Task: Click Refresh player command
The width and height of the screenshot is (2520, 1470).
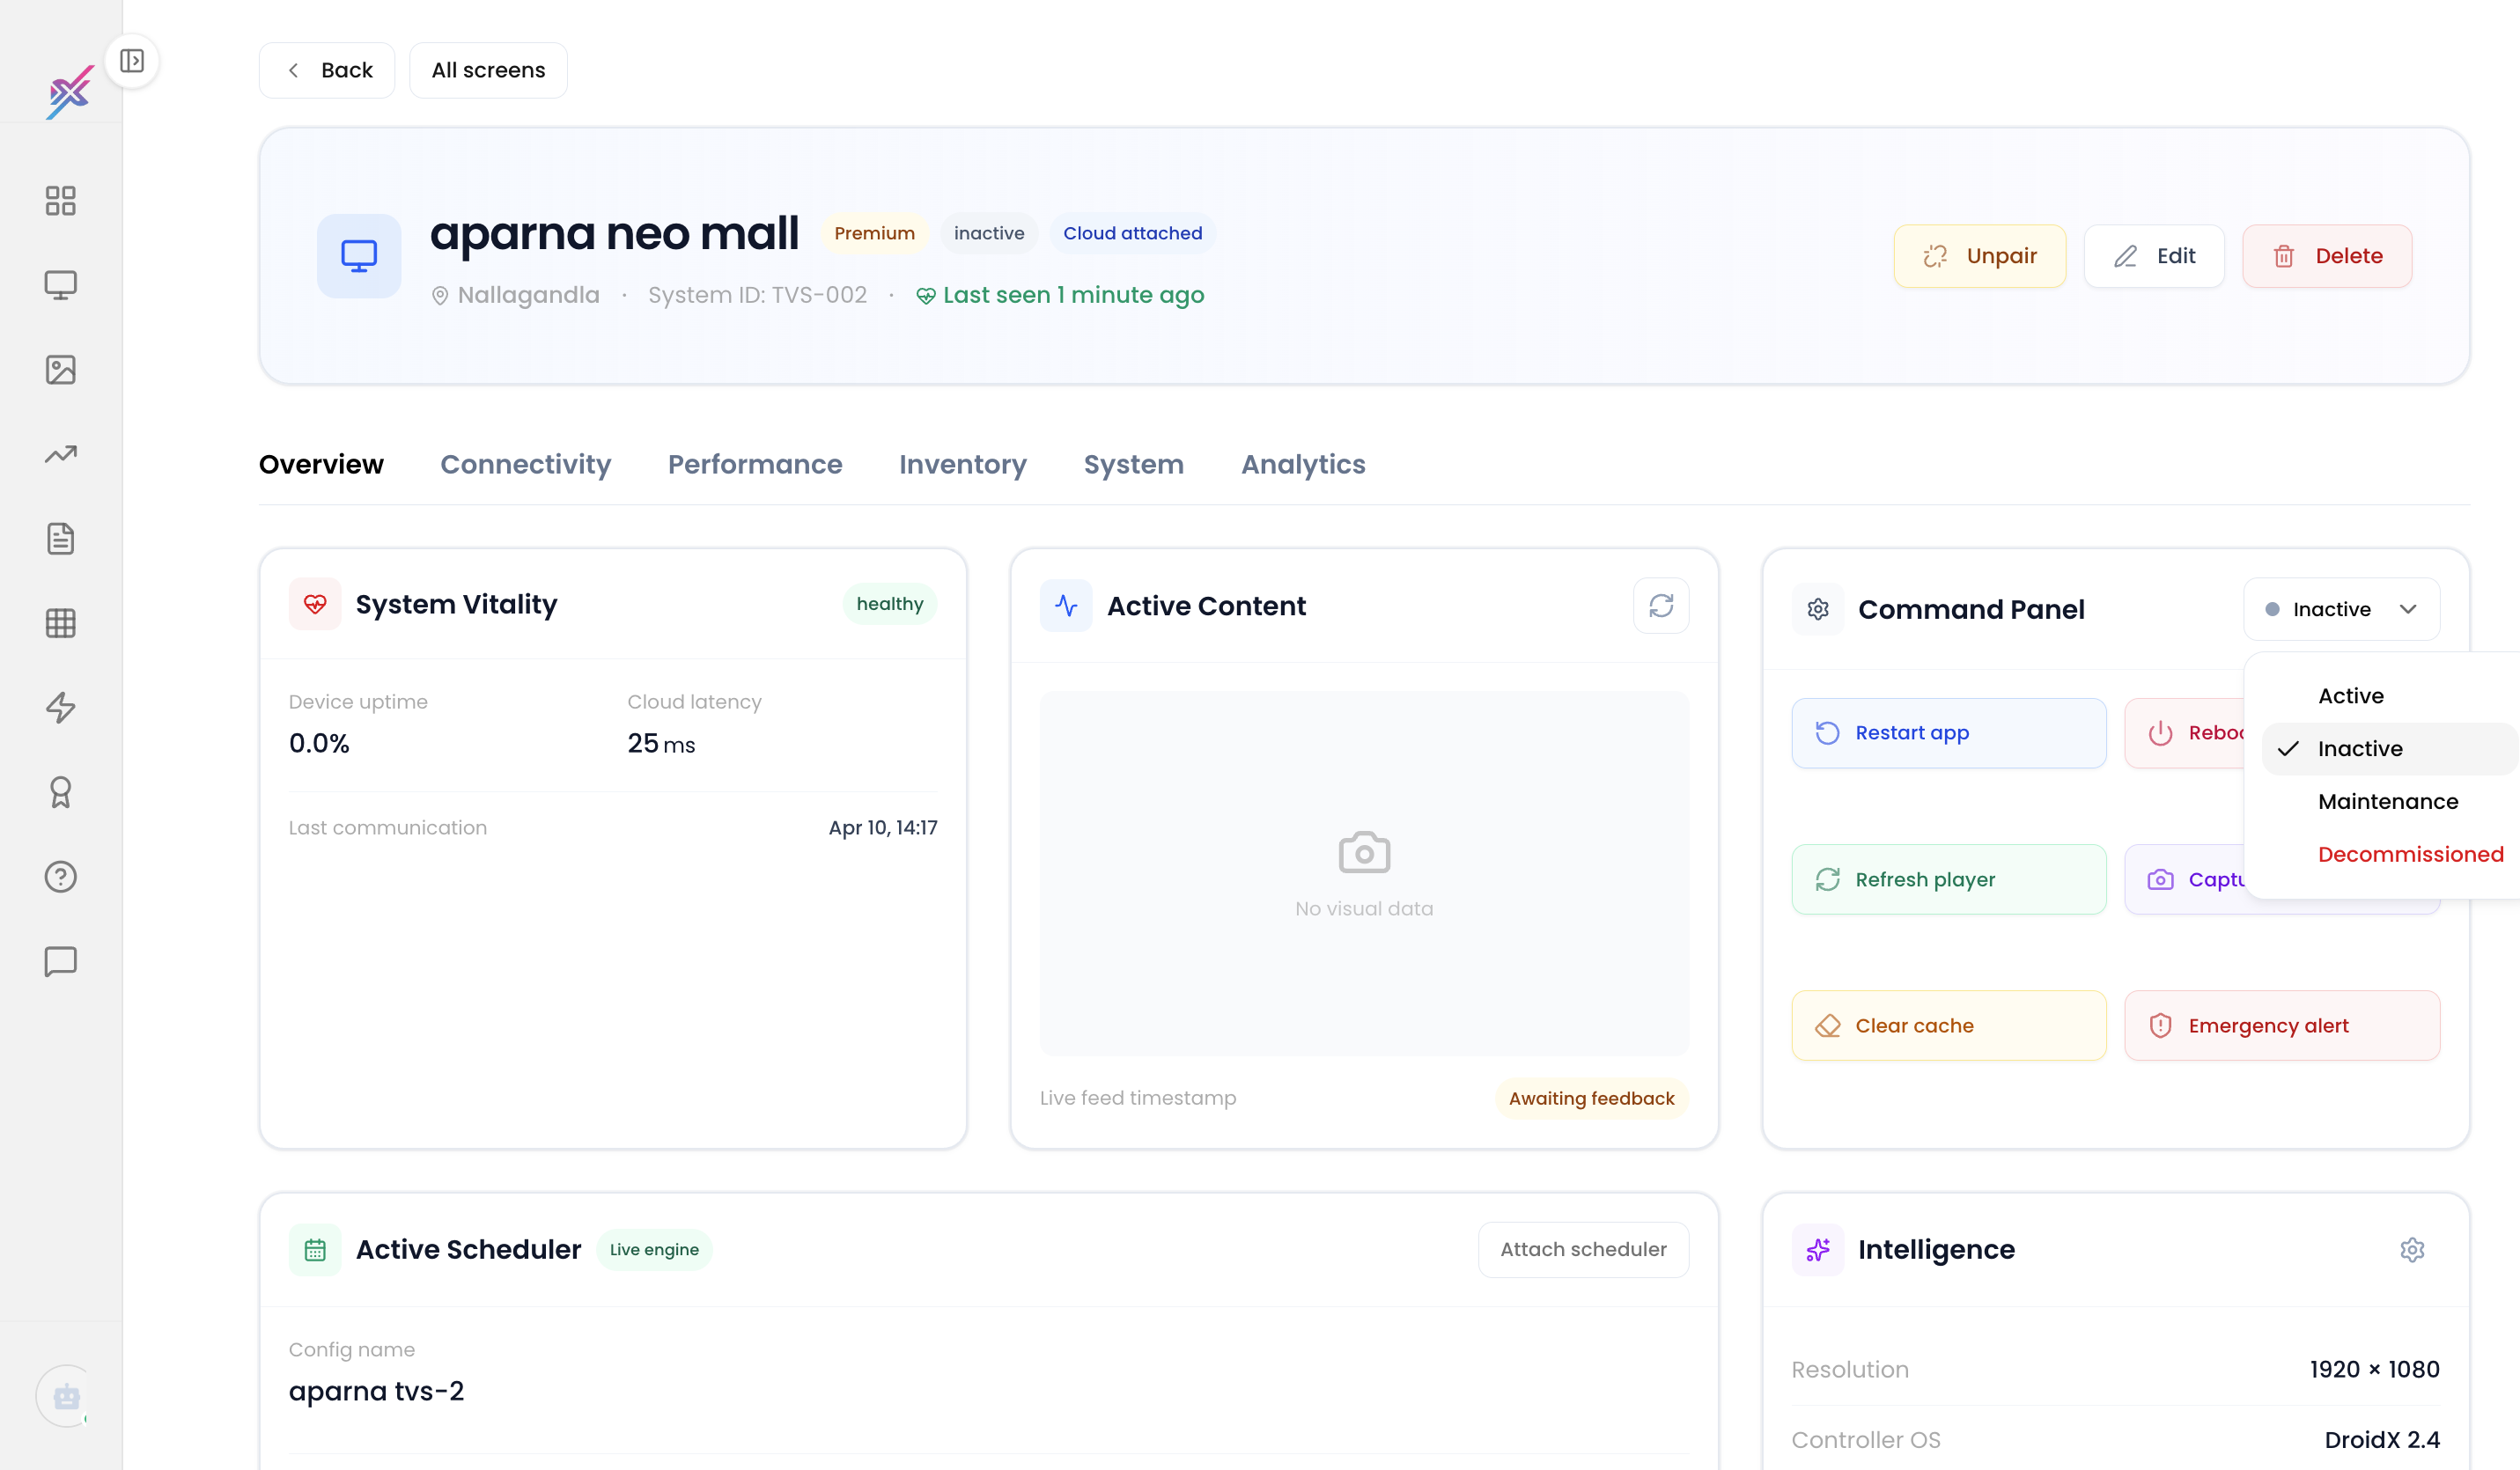Action: tap(1948, 880)
